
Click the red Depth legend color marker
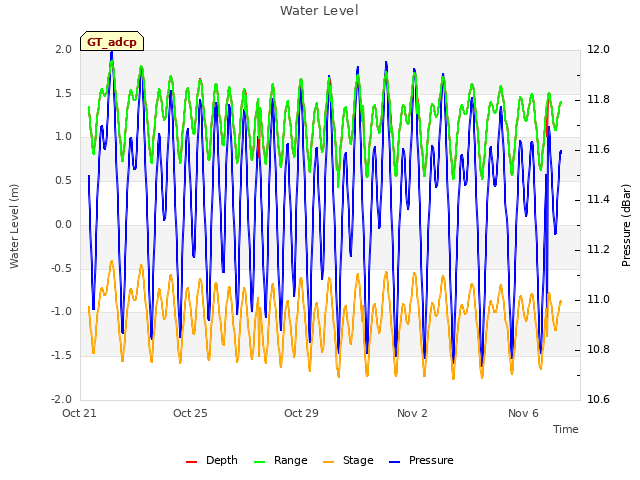click(x=191, y=462)
